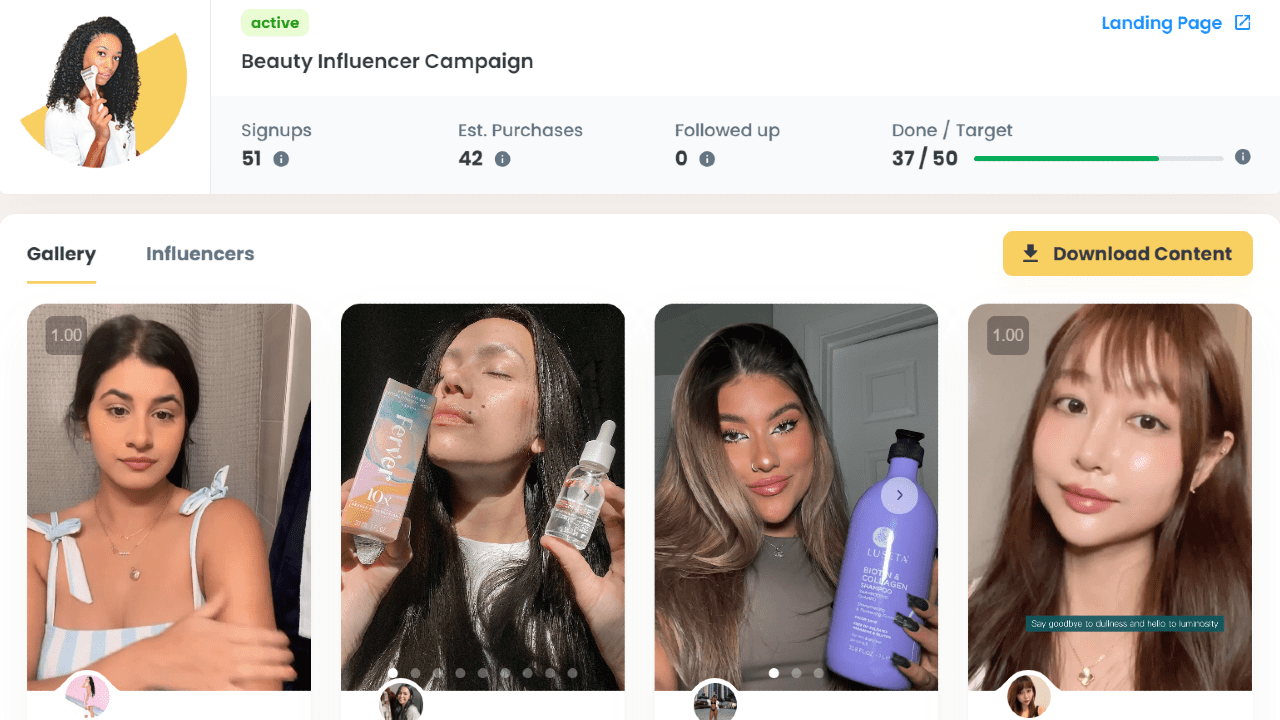Image resolution: width=1280 pixels, height=720 pixels.
Task: Switch to the Gallery tab
Action: pos(61,254)
